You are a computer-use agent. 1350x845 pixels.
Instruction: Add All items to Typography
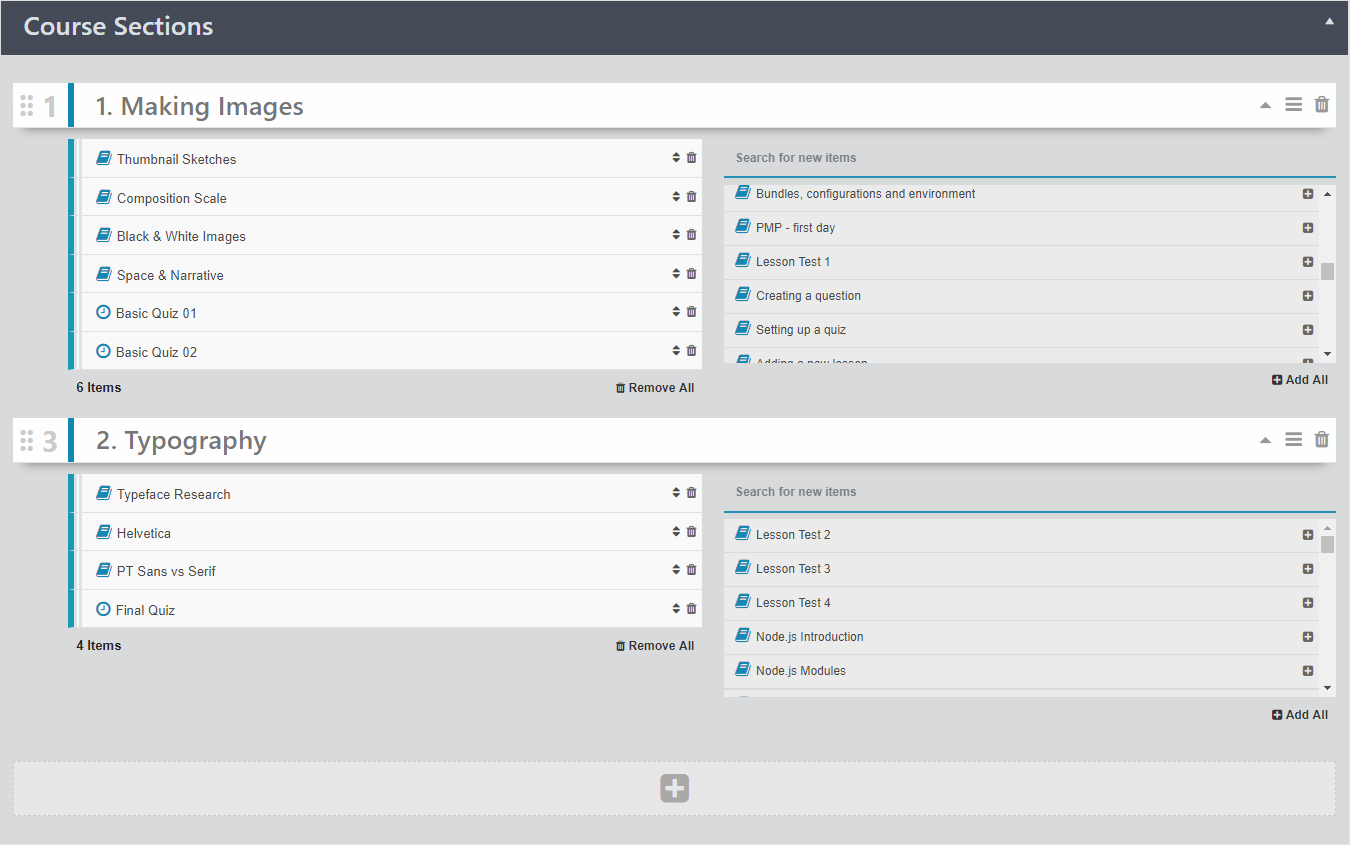1300,715
